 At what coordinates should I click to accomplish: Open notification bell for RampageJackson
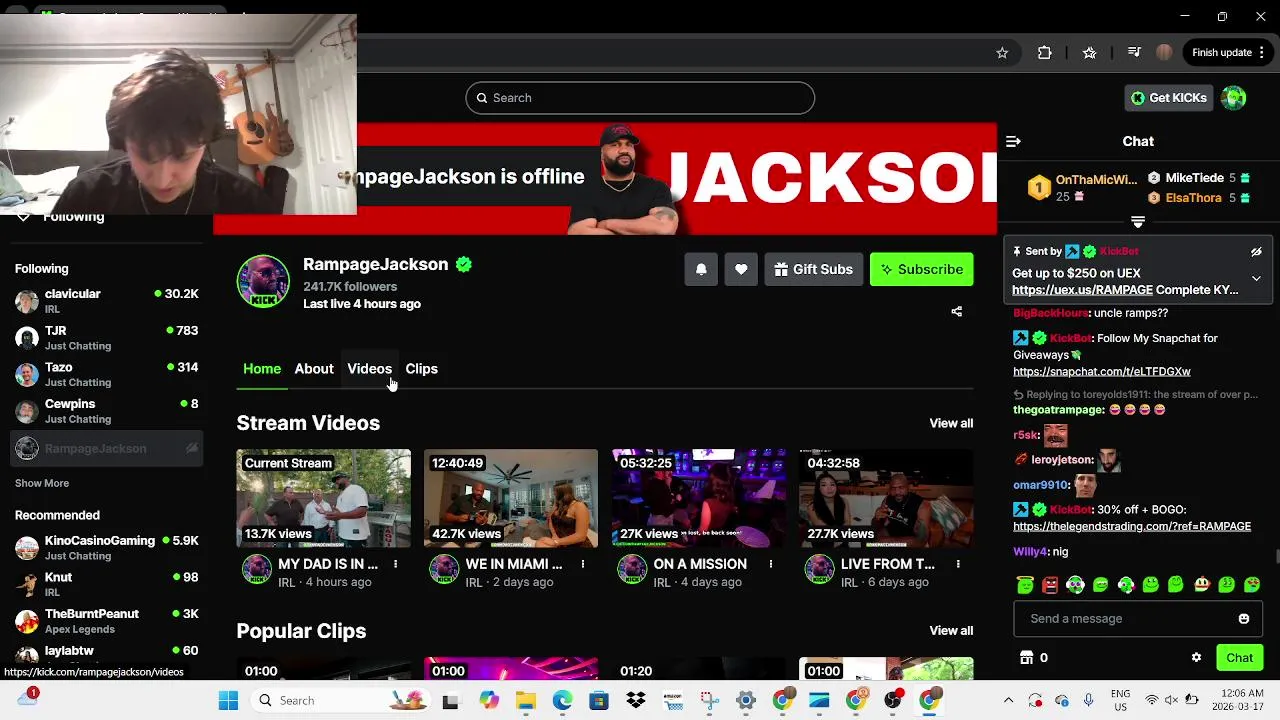(701, 269)
